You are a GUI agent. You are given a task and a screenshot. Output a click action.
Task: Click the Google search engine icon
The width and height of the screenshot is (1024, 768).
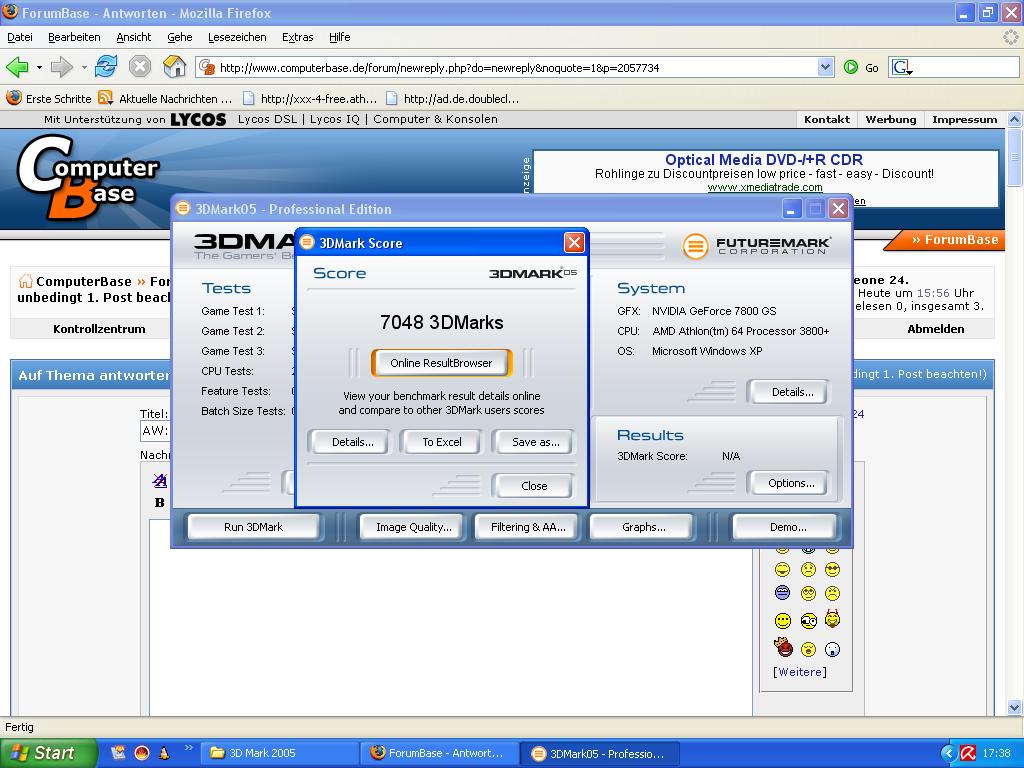(902, 67)
